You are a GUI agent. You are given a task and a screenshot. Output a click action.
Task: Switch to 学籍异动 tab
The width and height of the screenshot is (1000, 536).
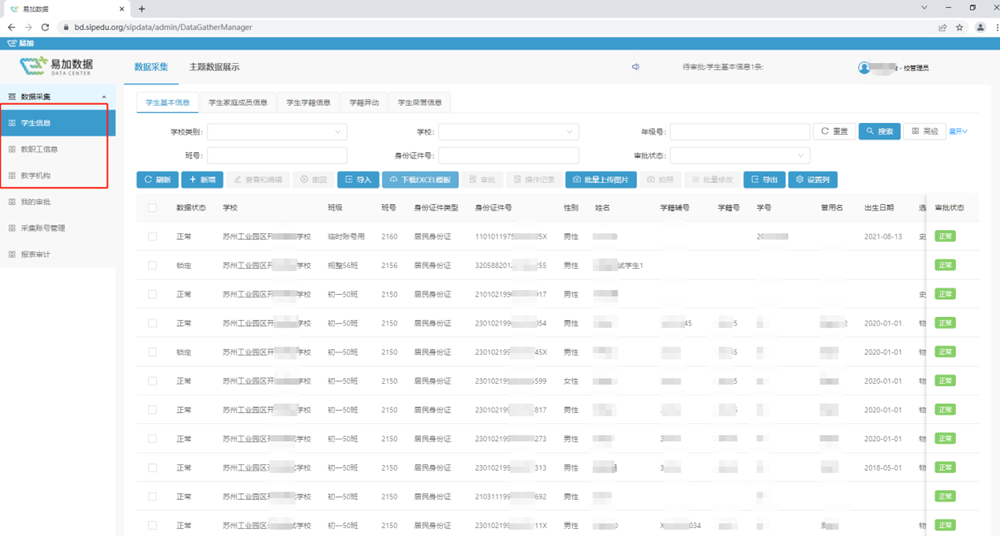coord(364,103)
